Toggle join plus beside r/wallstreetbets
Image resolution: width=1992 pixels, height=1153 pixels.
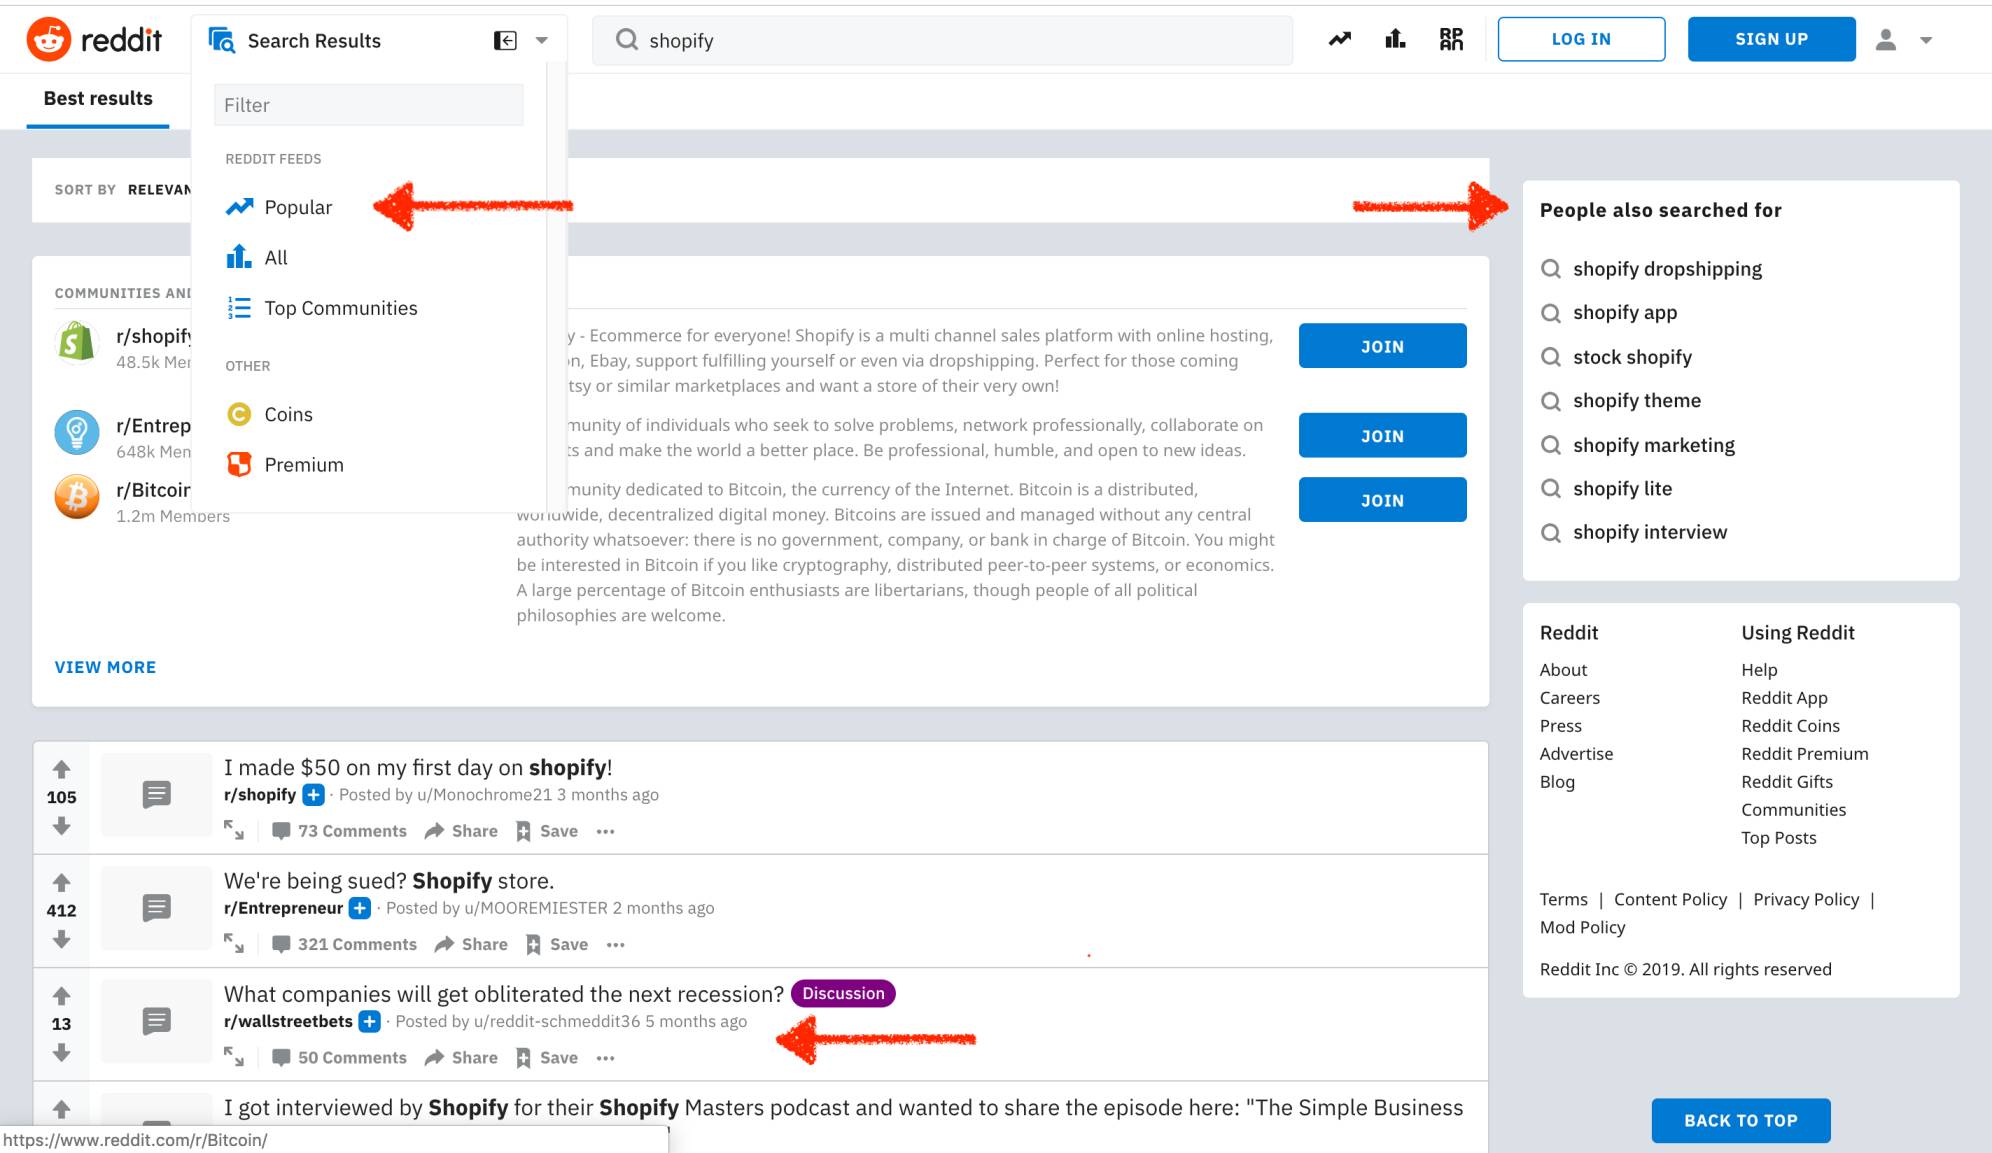370,1021
